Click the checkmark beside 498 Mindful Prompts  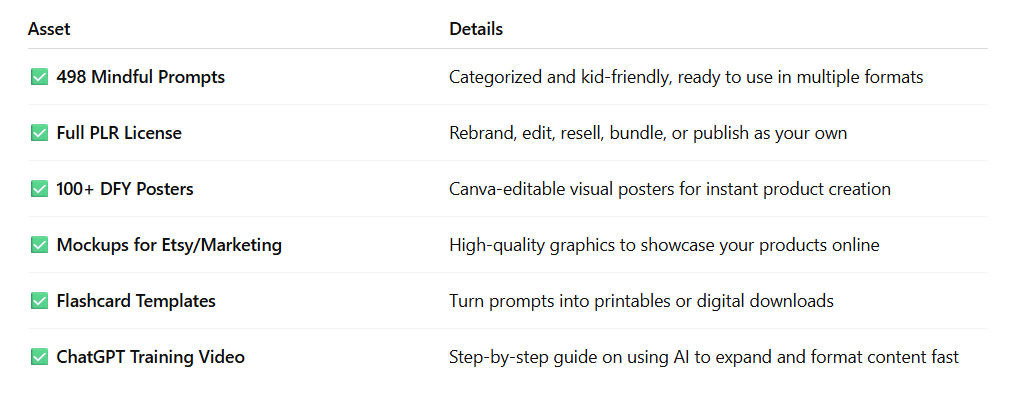point(39,77)
